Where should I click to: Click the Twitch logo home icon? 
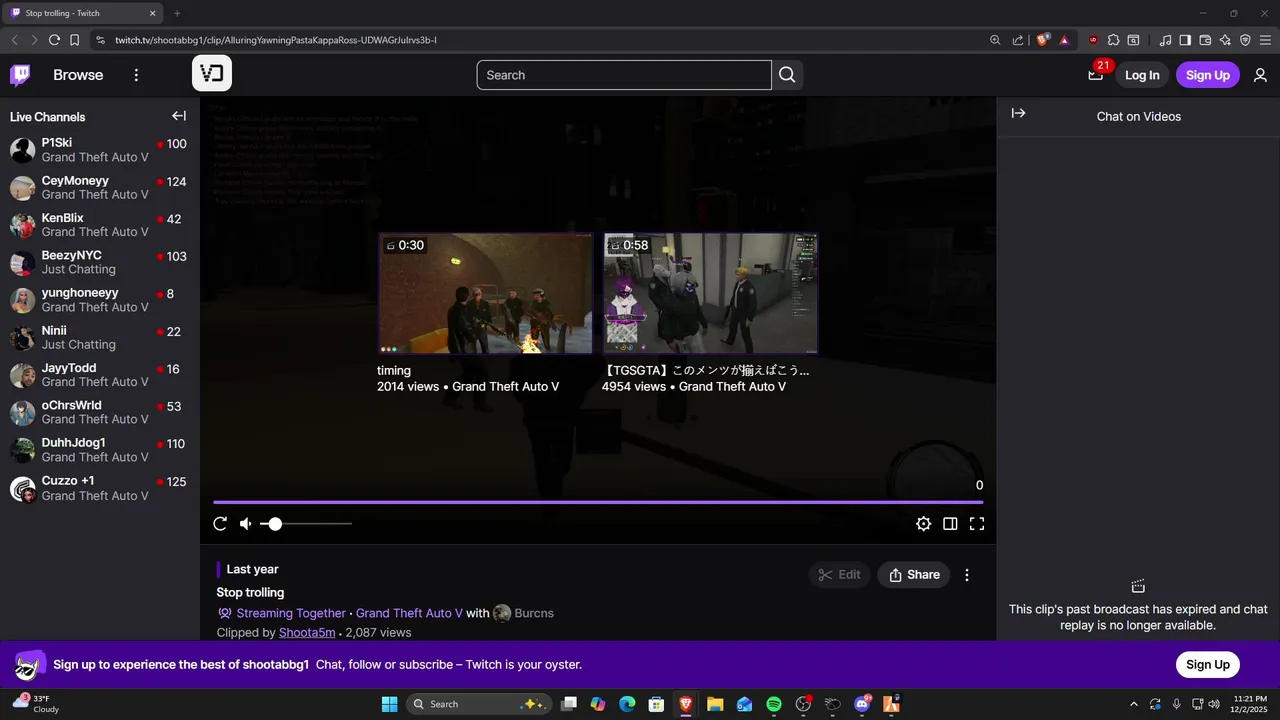[20, 75]
